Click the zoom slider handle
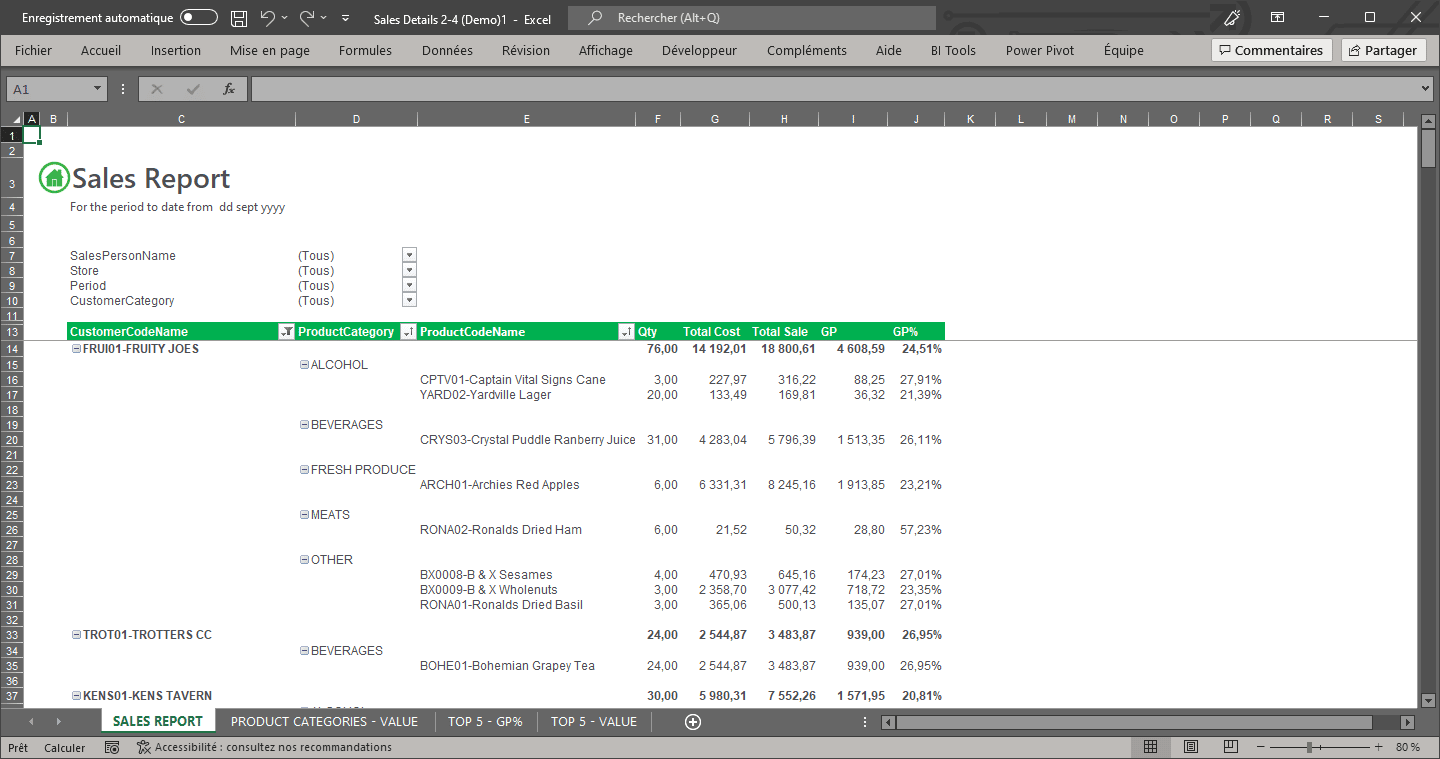Image resolution: width=1440 pixels, height=759 pixels. pos(1309,747)
